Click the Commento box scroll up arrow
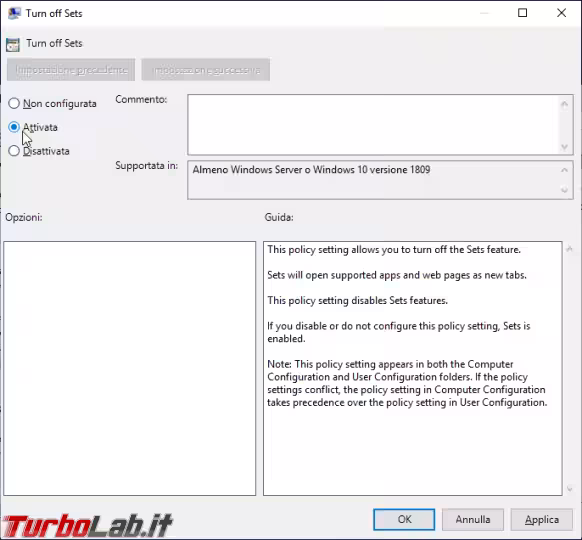This screenshot has height=540, width=582. (x=564, y=104)
